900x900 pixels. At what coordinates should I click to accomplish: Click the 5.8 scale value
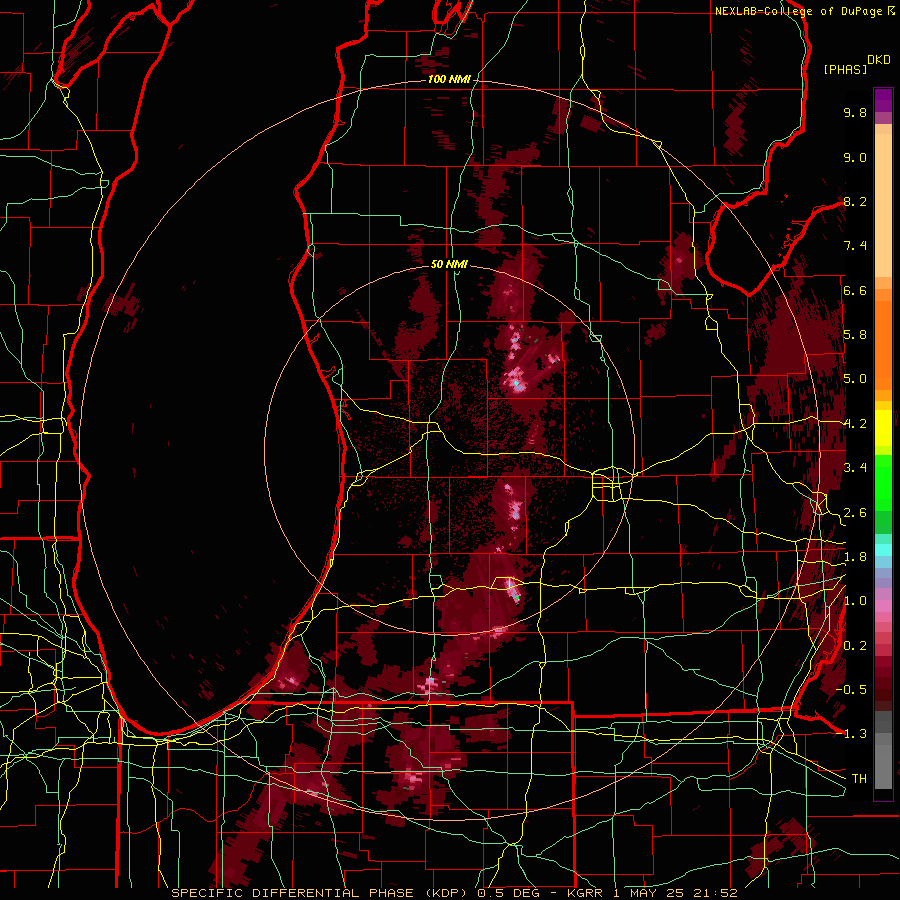click(x=855, y=335)
